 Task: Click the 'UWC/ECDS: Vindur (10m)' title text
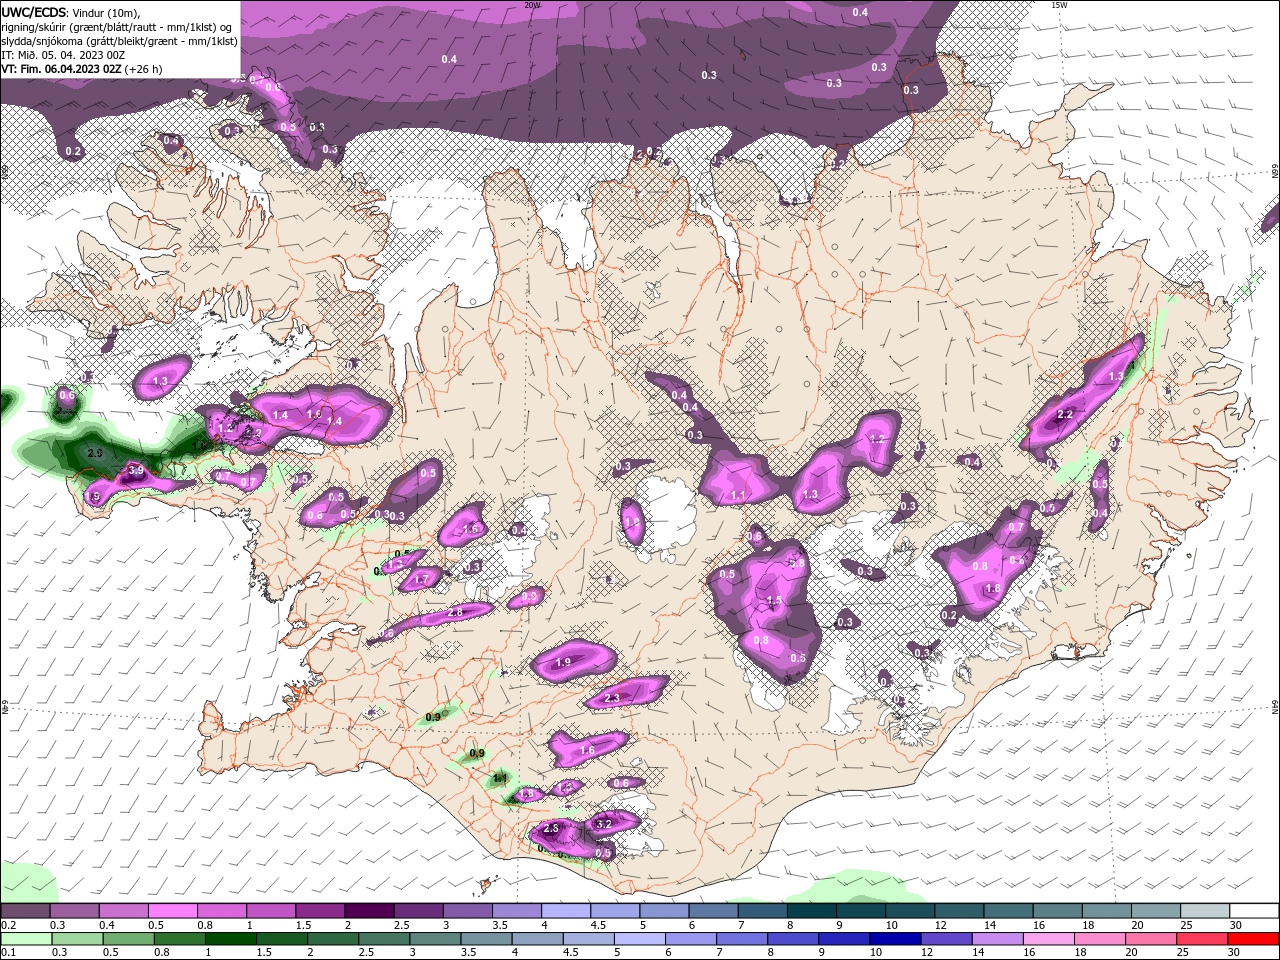(71, 13)
